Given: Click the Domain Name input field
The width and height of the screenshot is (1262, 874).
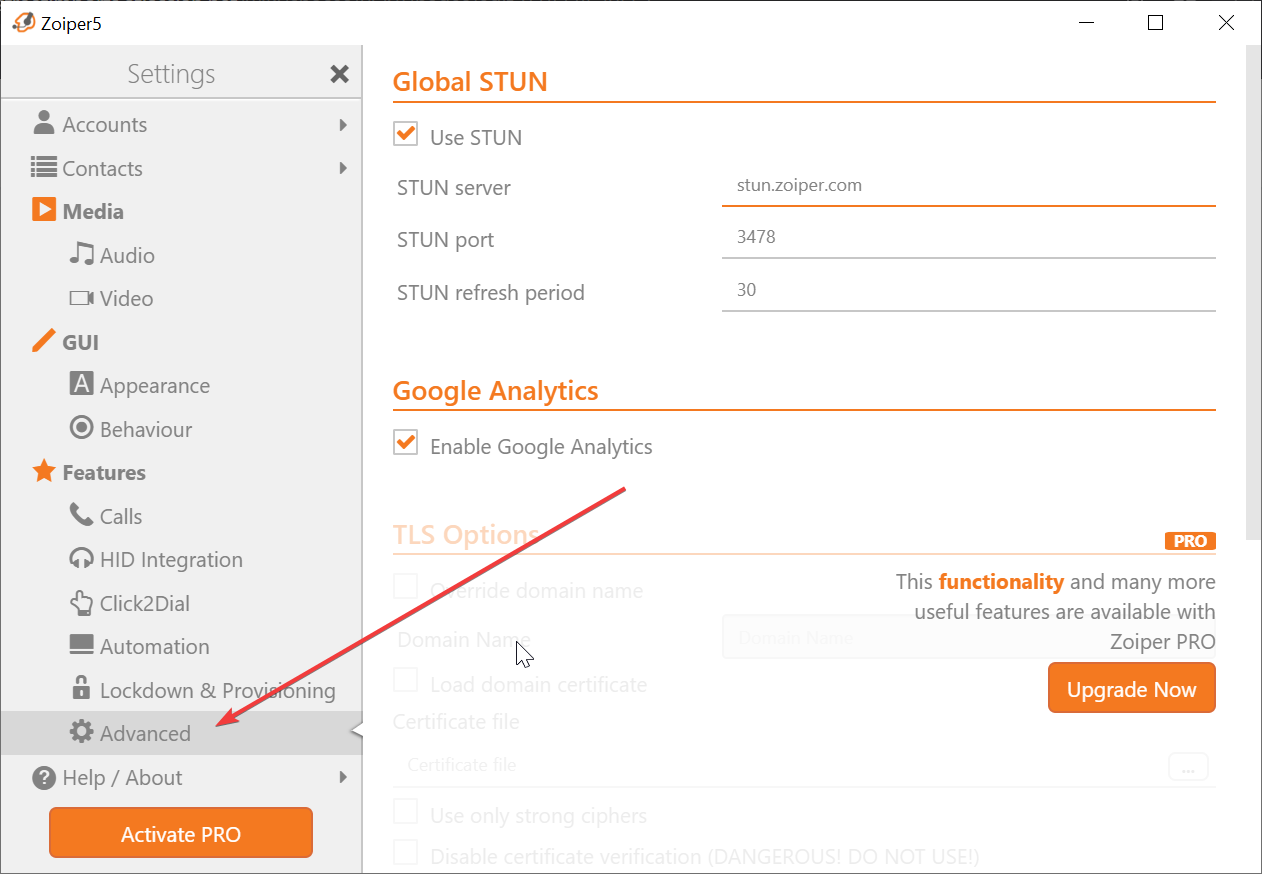Looking at the screenshot, I should pyautogui.click(x=968, y=637).
